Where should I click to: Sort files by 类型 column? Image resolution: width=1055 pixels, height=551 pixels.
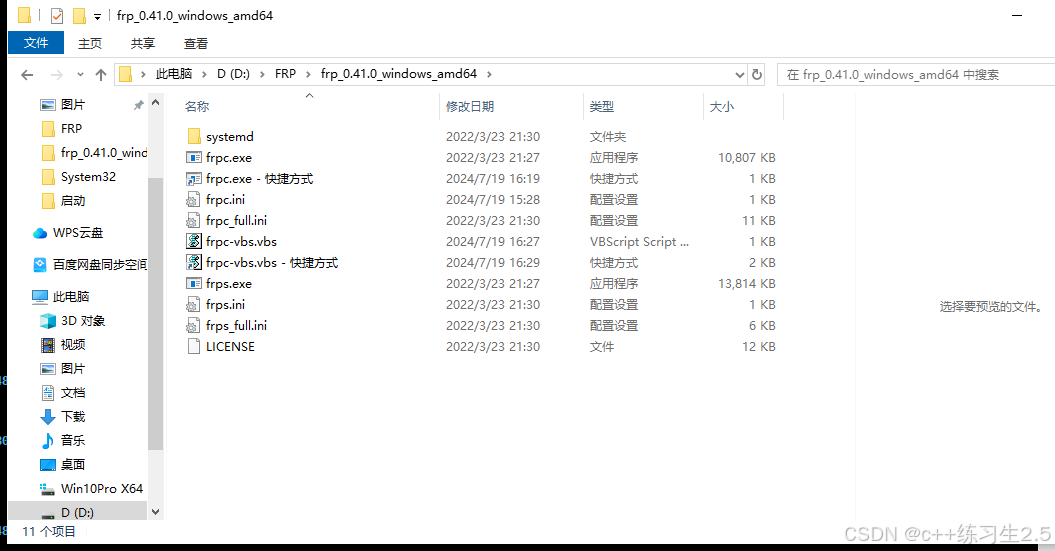click(644, 106)
